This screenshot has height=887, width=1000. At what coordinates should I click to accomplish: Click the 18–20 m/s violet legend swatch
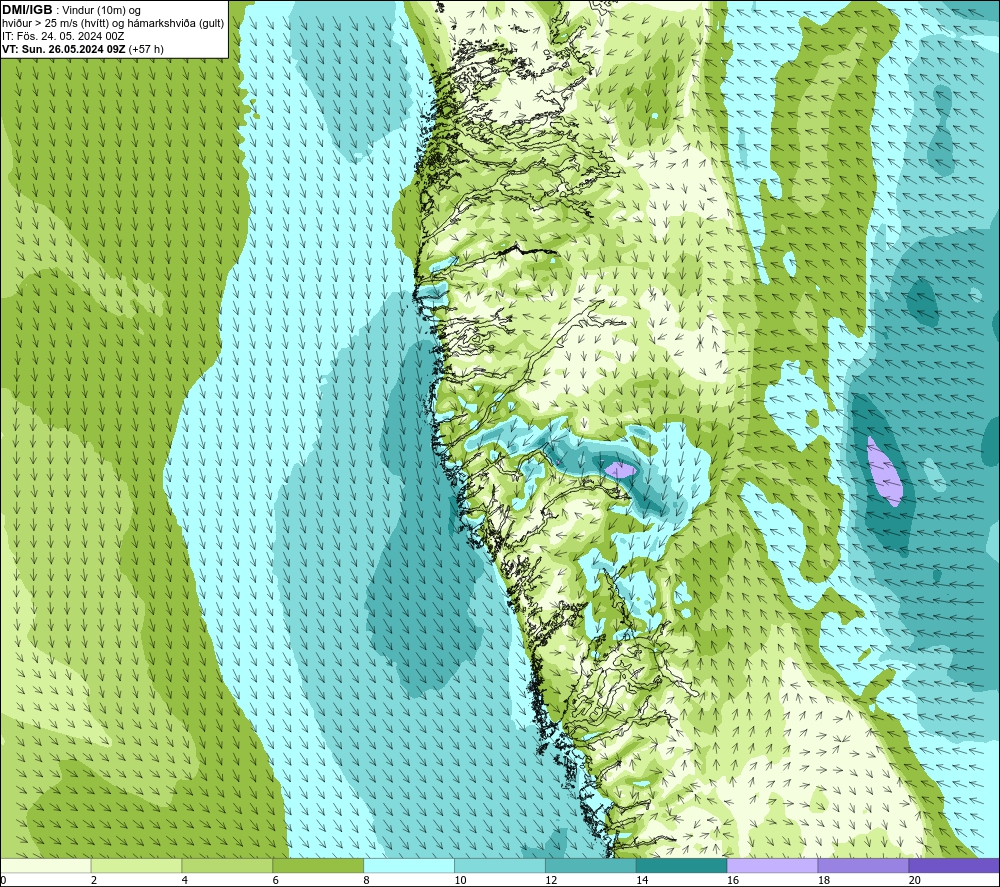pyautogui.click(x=864, y=865)
